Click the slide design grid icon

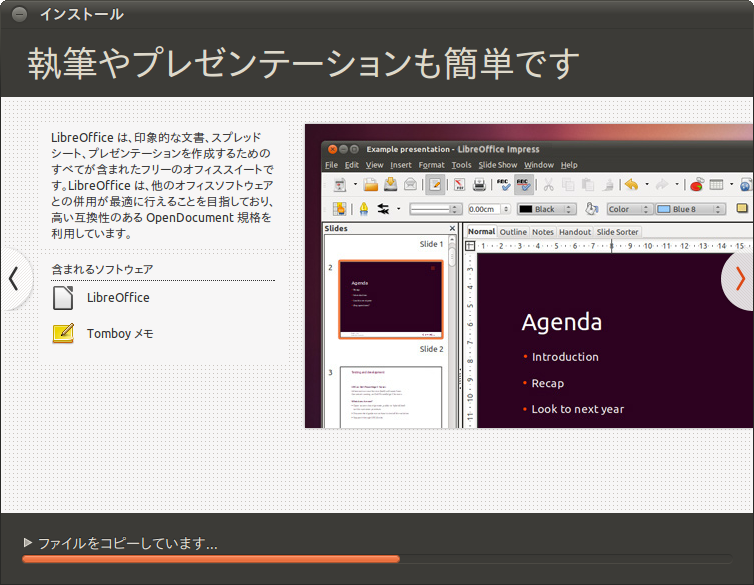[x=339, y=209]
